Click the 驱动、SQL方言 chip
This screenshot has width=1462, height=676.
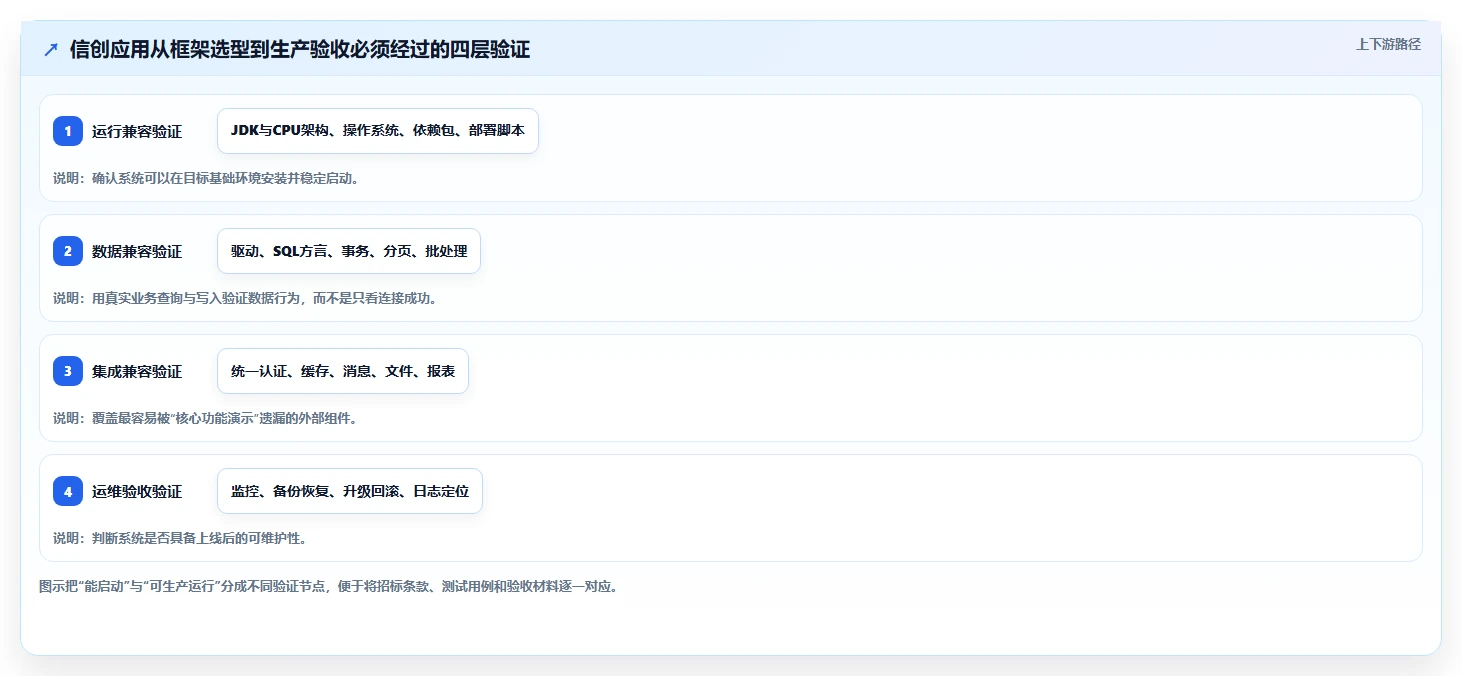[x=349, y=251]
